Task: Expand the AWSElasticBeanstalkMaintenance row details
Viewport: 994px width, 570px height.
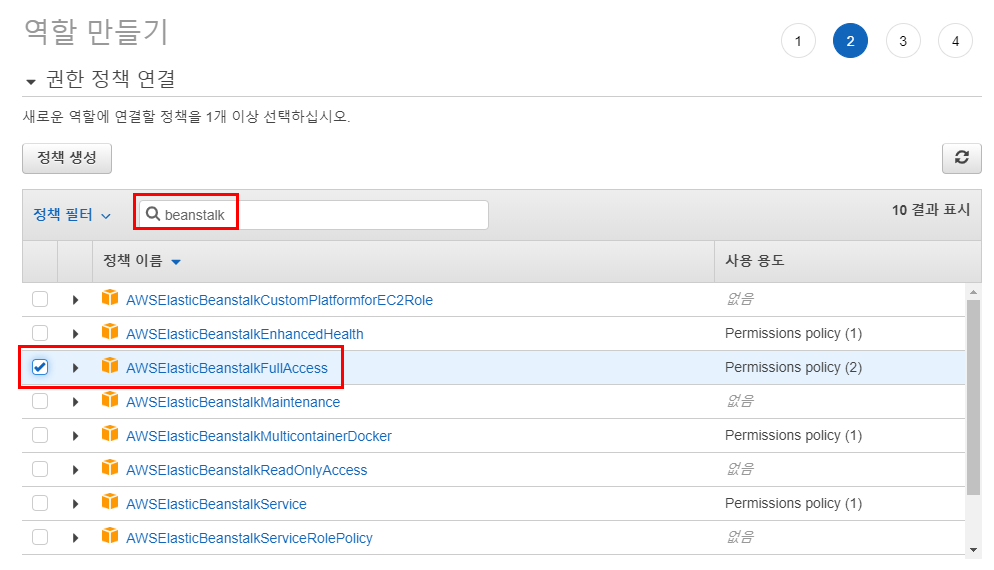Action: [75, 402]
